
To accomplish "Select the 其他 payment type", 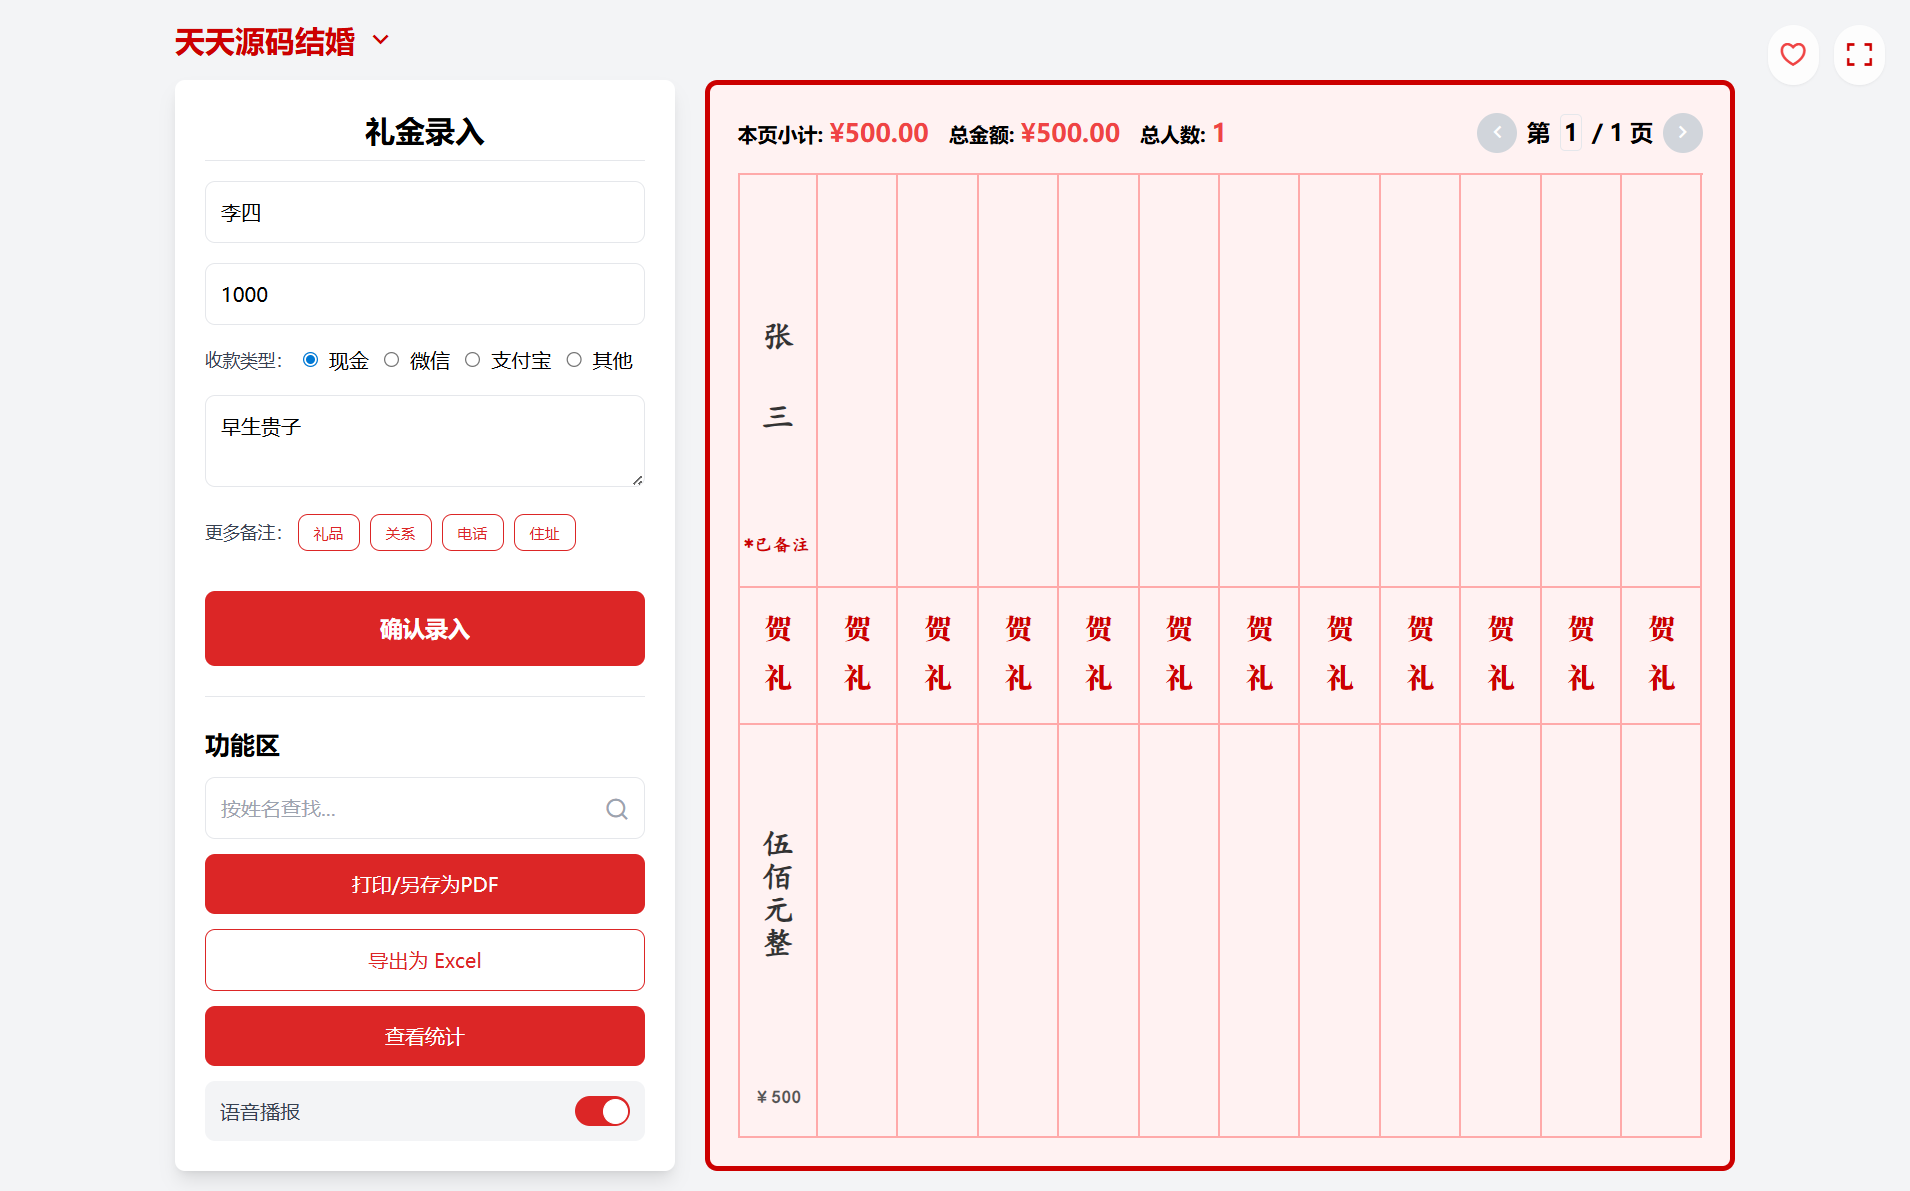I will coord(574,360).
